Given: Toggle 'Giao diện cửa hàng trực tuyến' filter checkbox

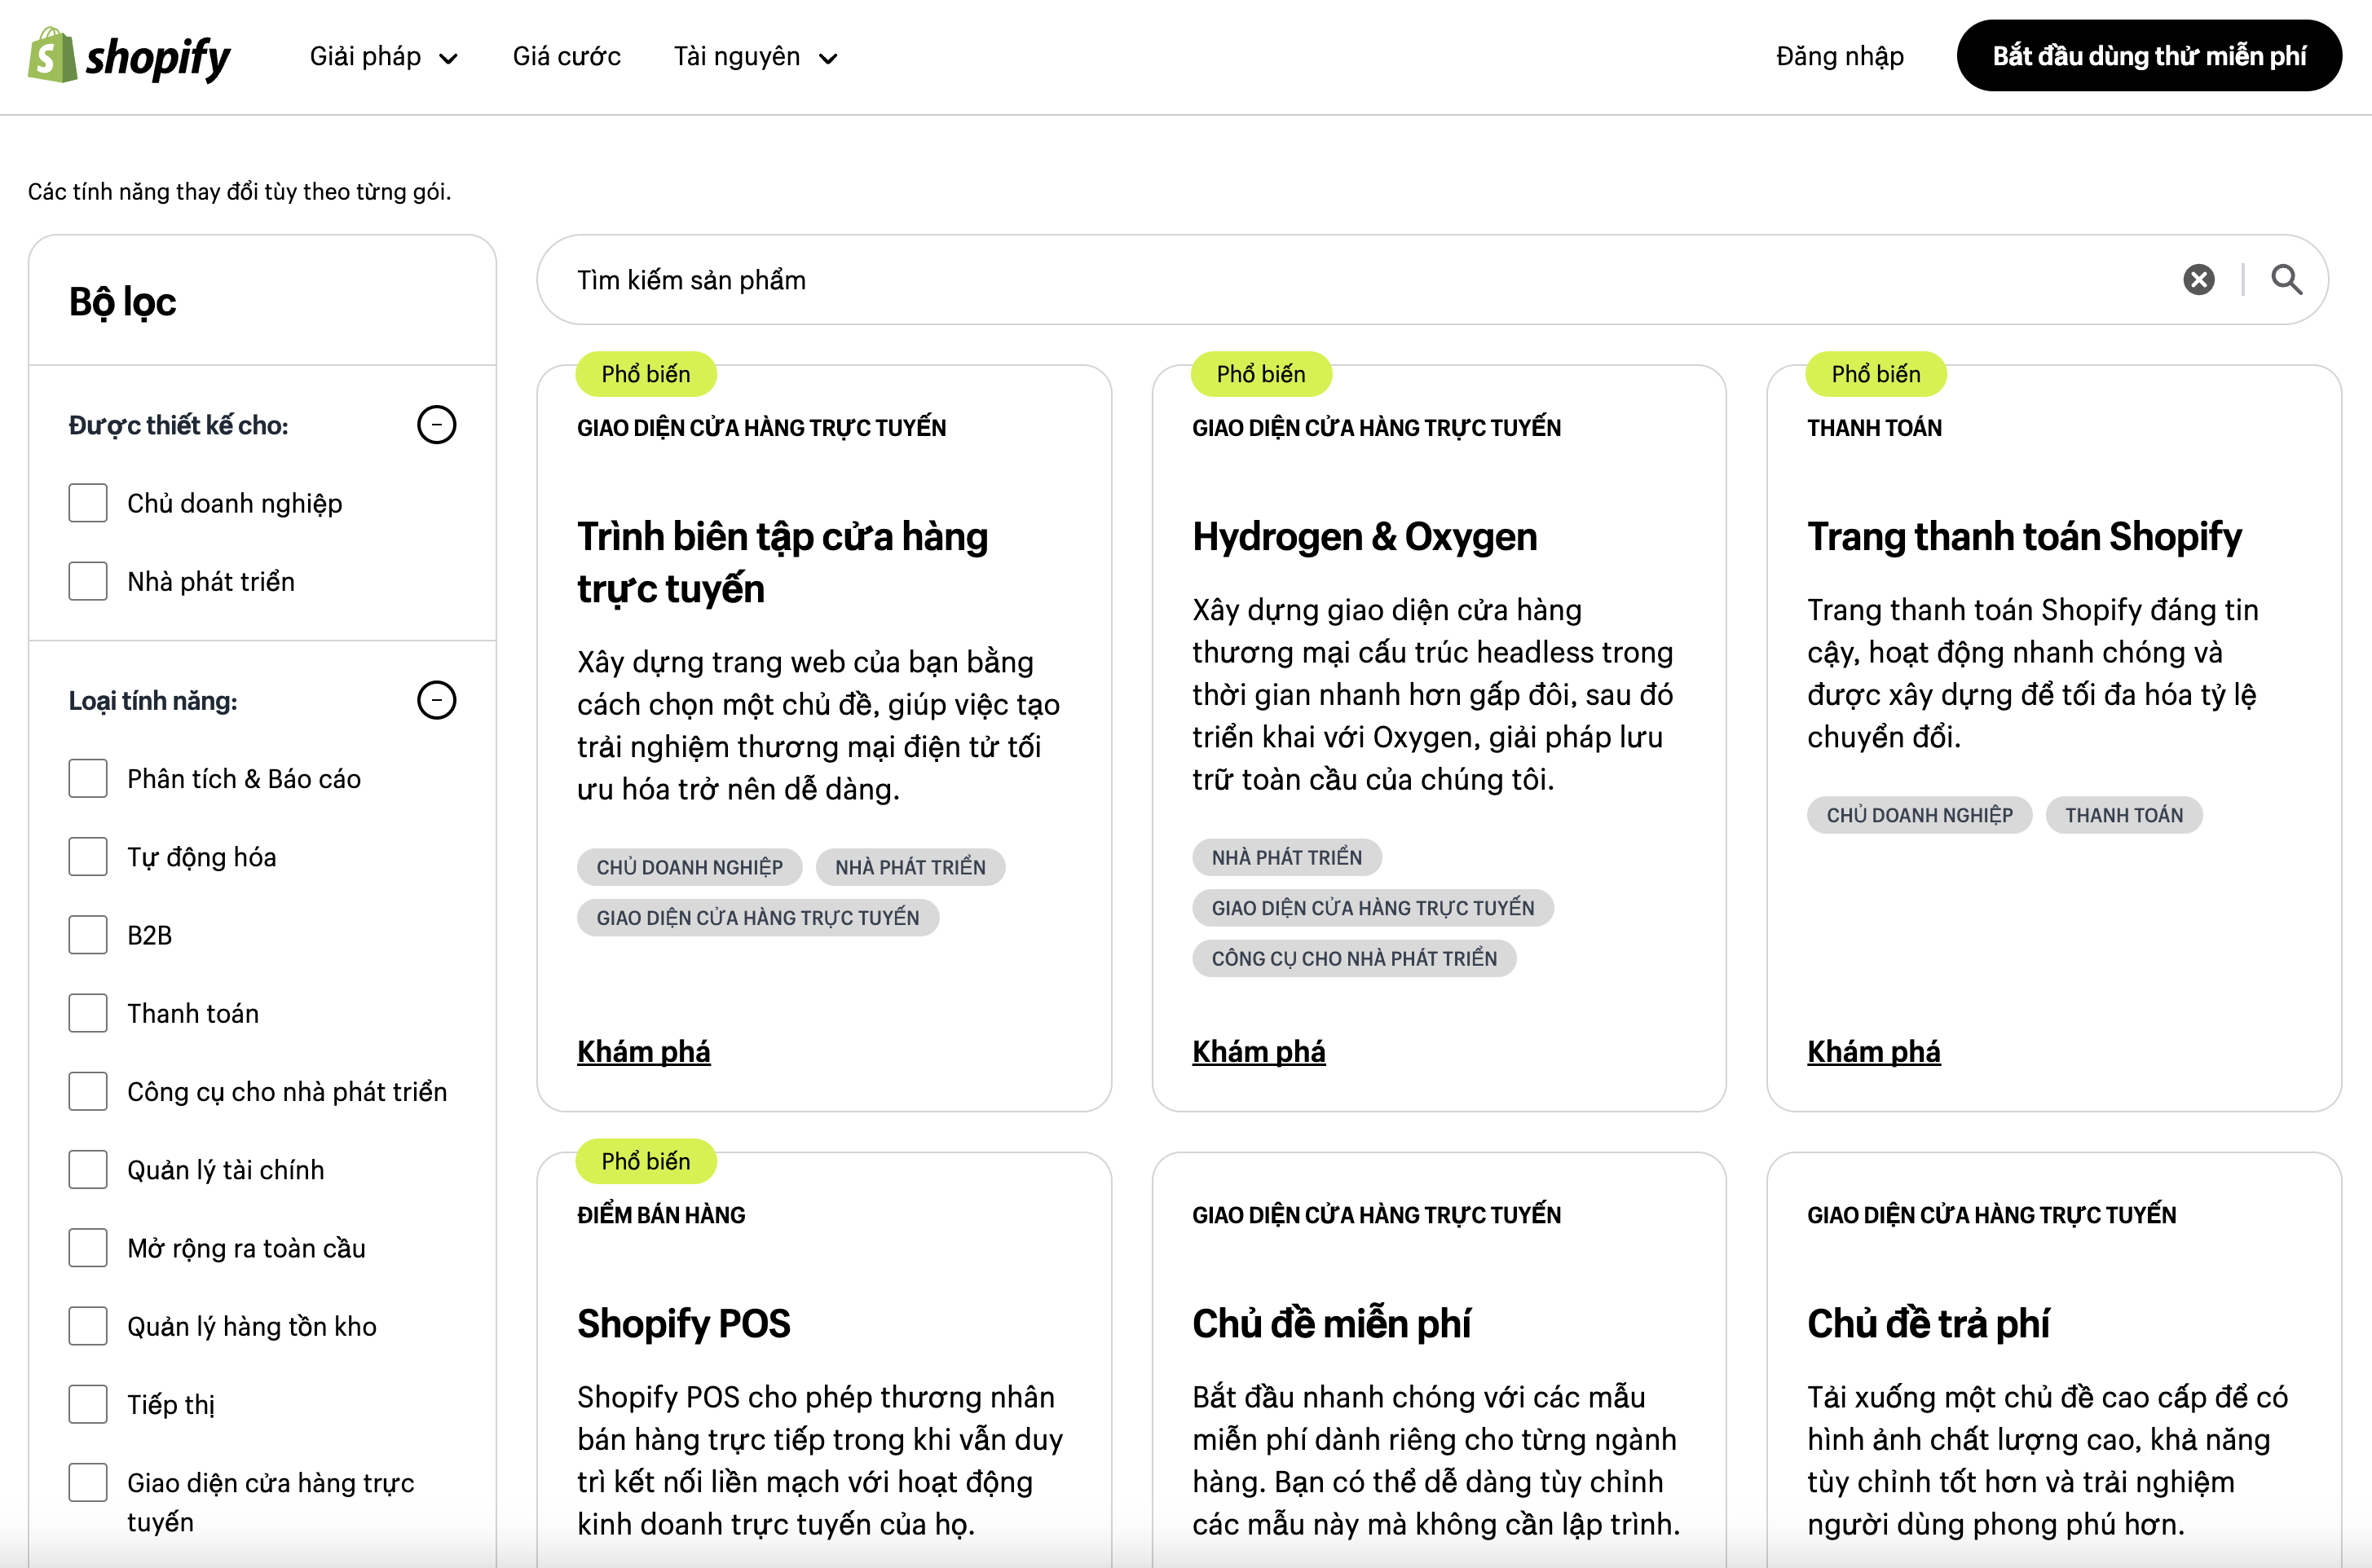Looking at the screenshot, I should point(88,1483).
